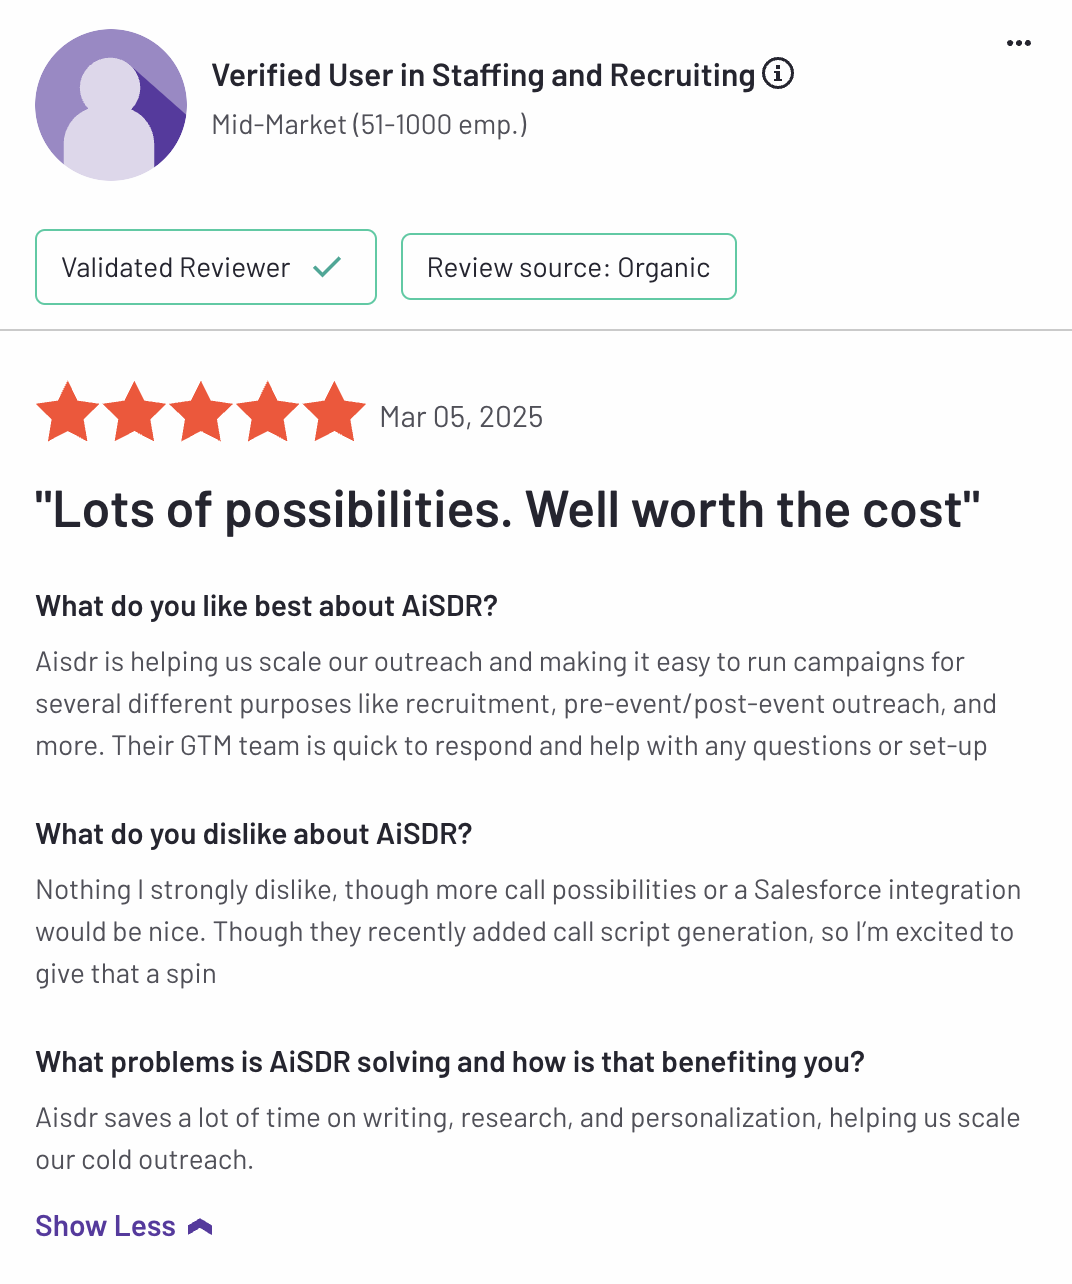Collapse the review using the chevron-up arrow

200,1227
